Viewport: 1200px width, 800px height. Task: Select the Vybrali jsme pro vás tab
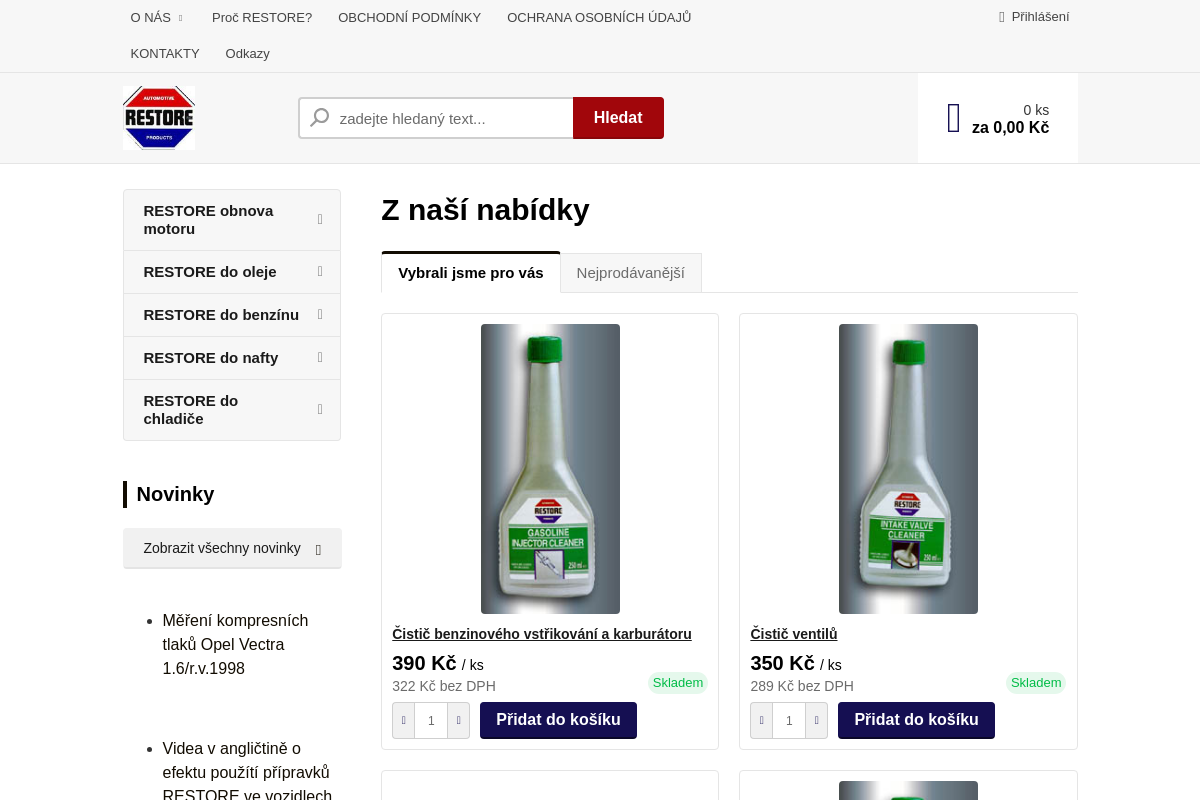click(471, 273)
